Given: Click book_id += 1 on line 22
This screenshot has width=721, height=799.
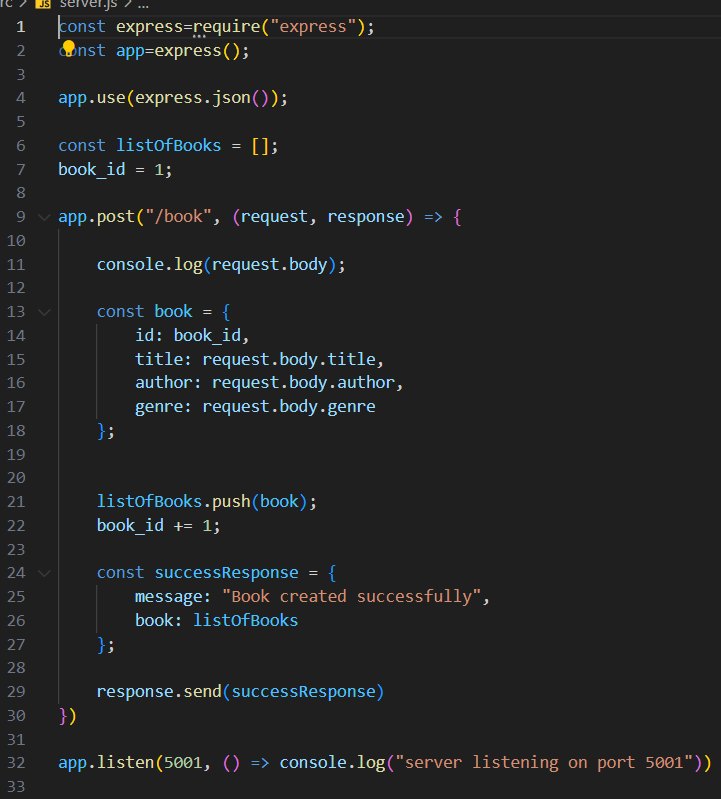Looking at the screenshot, I should point(153,525).
